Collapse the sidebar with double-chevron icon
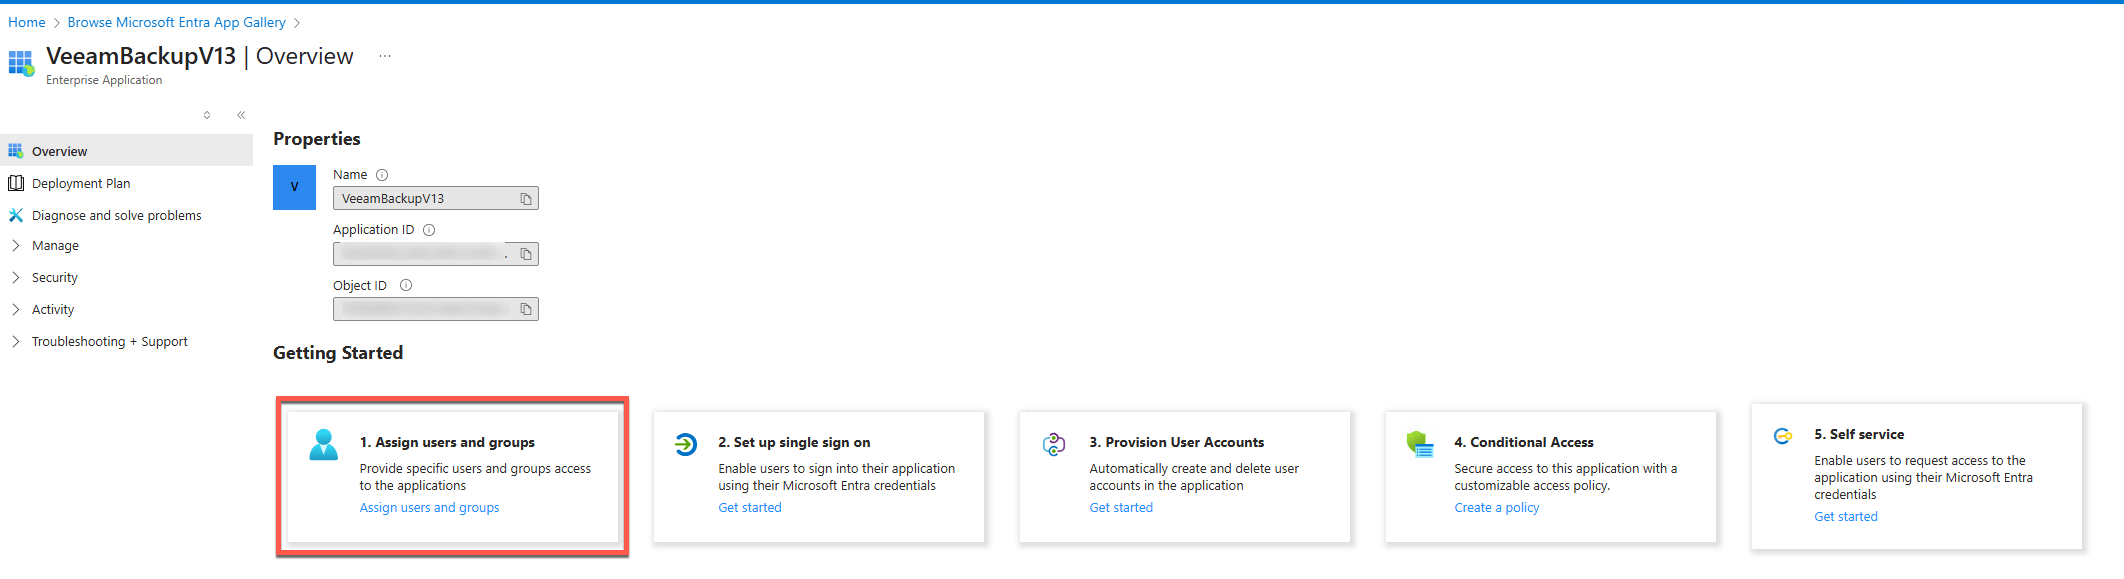Image resolution: width=2124 pixels, height=579 pixels. click(241, 115)
